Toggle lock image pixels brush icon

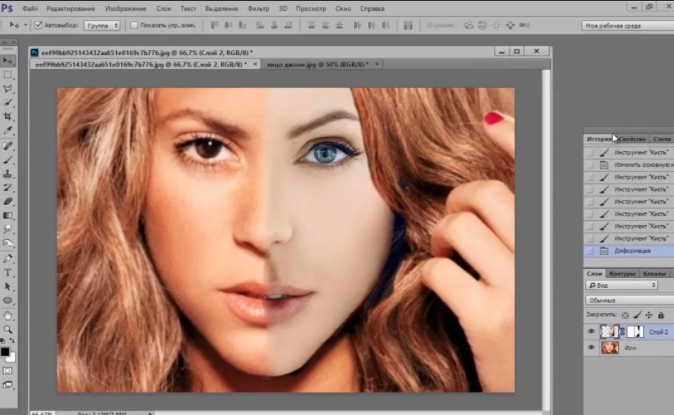click(637, 315)
